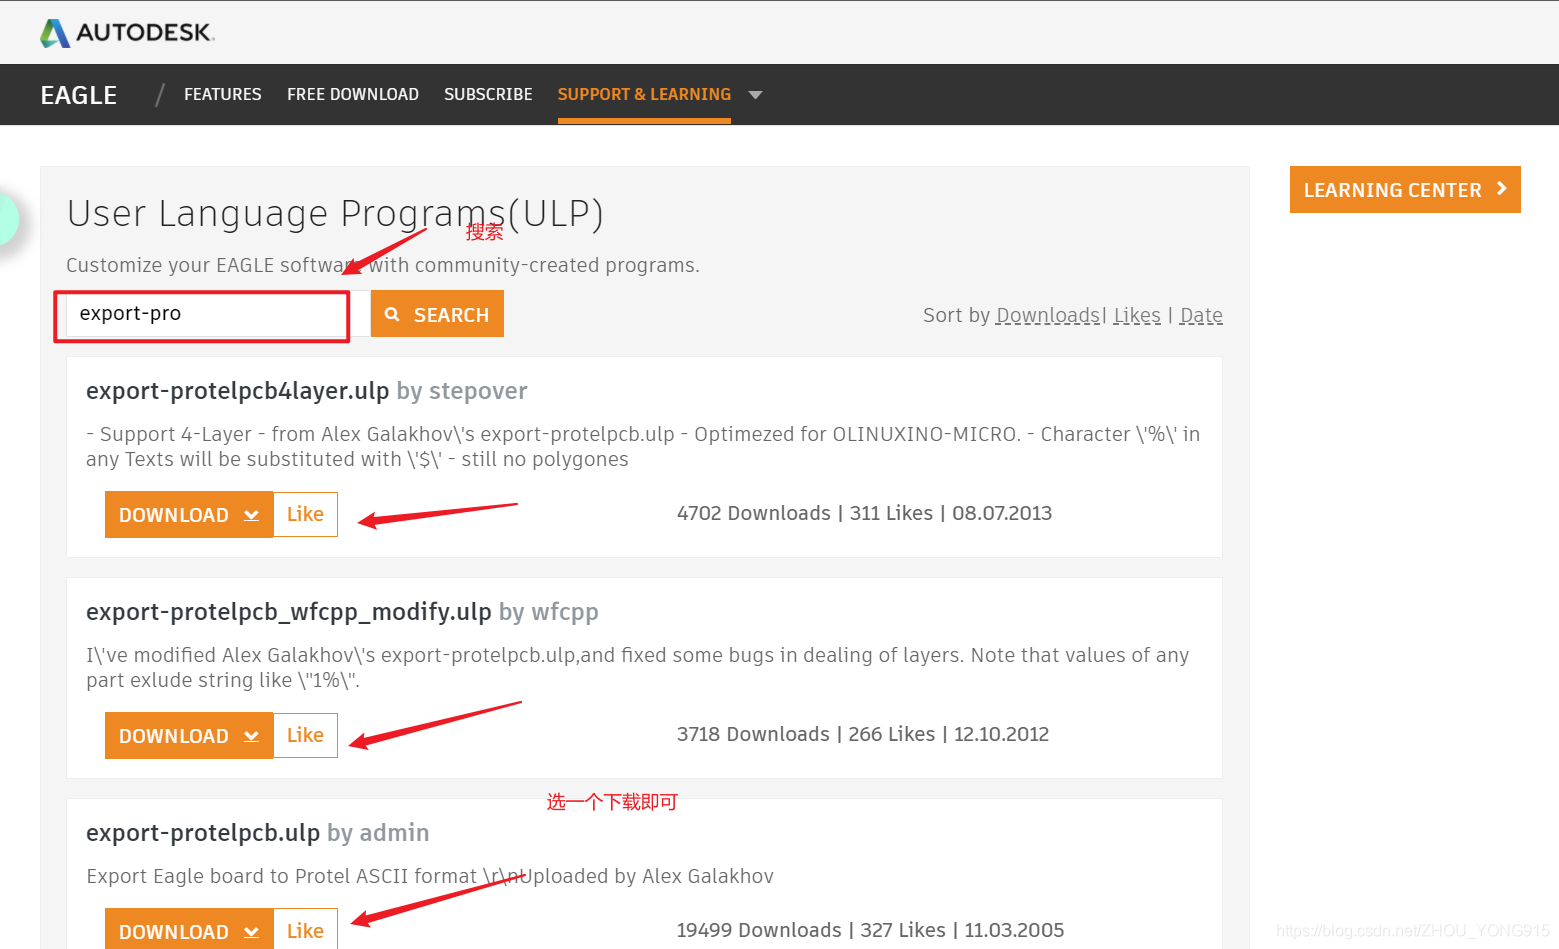Click the 3718 Downloads stats text

753,734
